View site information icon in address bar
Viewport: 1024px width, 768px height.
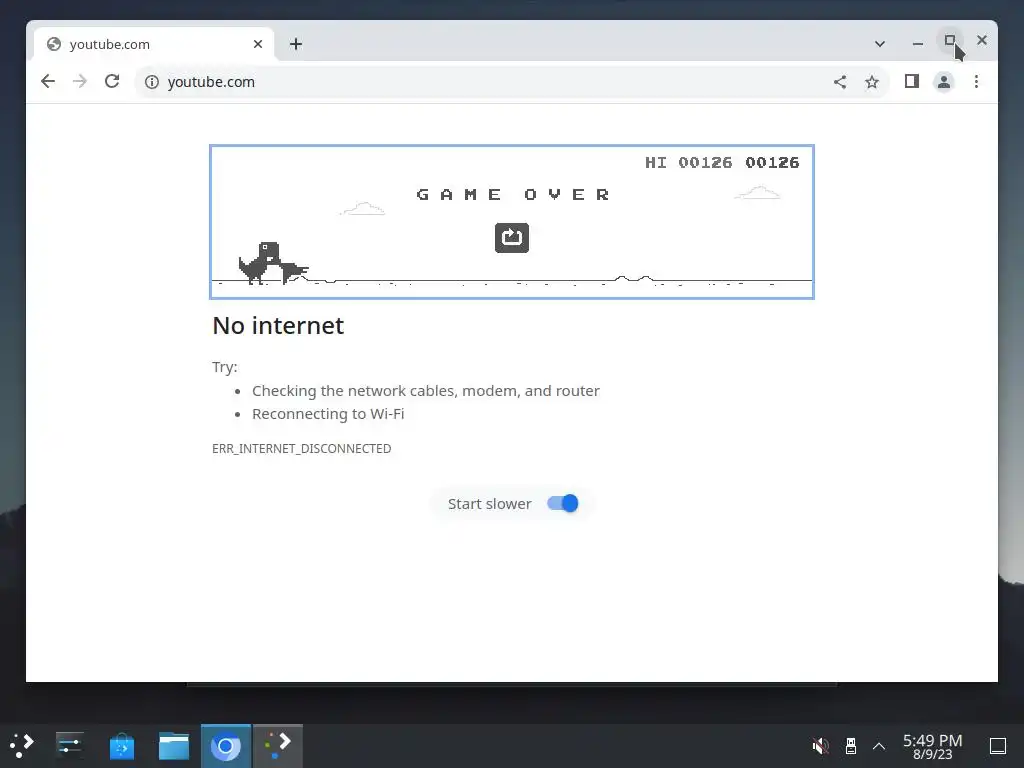[152, 82]
